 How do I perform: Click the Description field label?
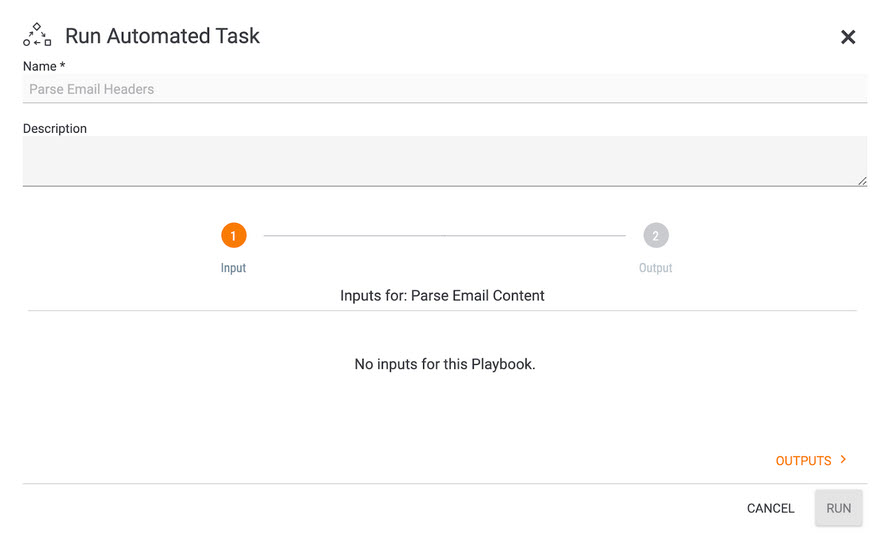pos(55,128)
